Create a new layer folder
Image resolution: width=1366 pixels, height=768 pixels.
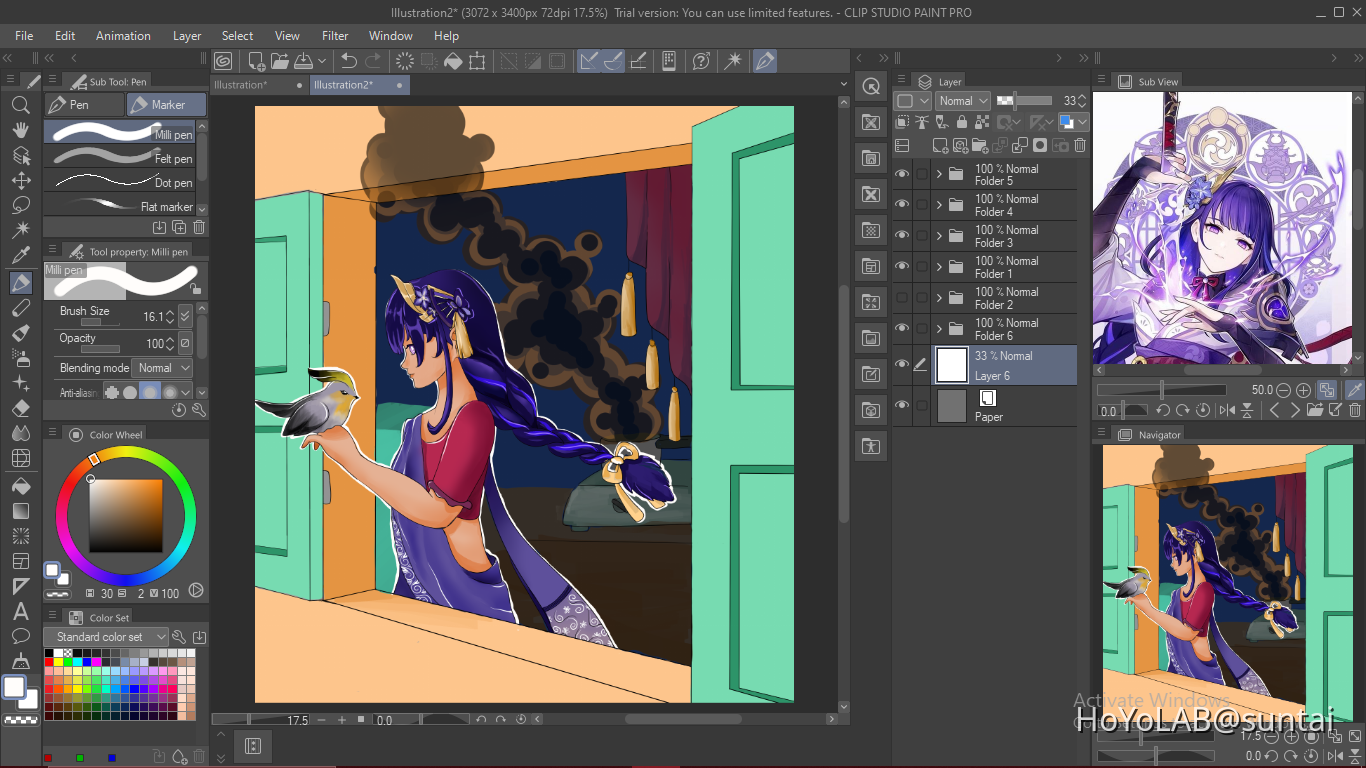pyautogui.click(x=979, y=145)
